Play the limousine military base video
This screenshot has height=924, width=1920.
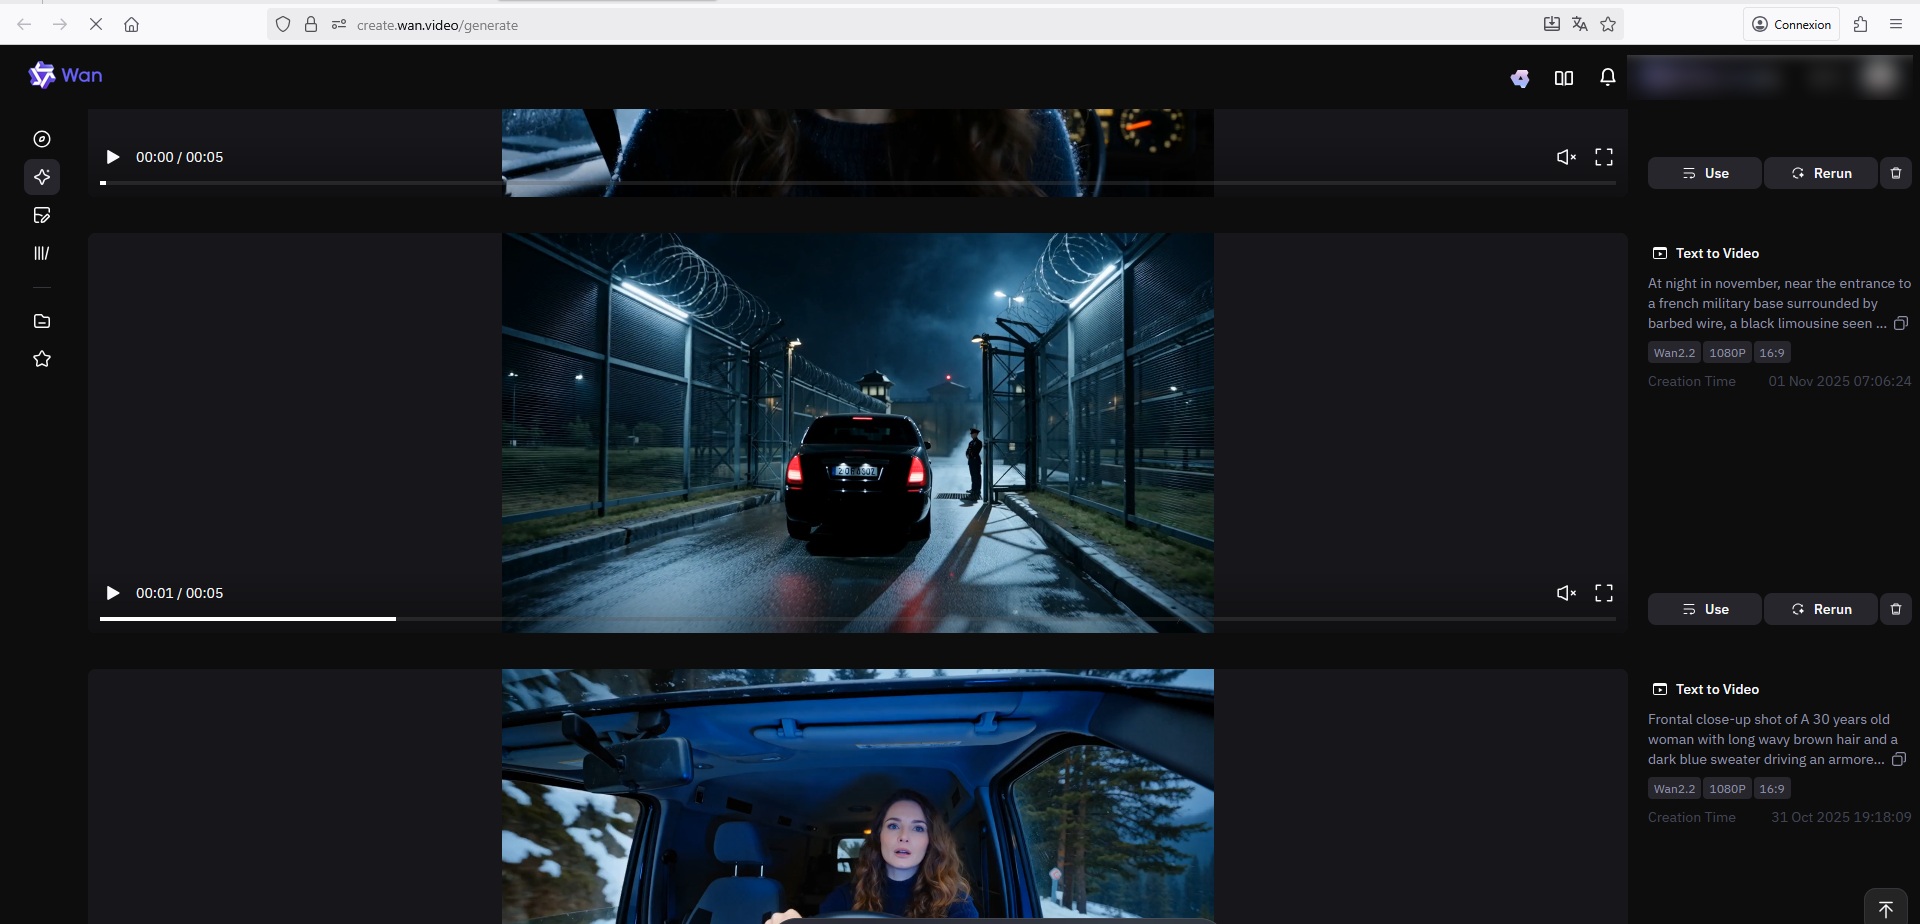[x=113, y=593]
